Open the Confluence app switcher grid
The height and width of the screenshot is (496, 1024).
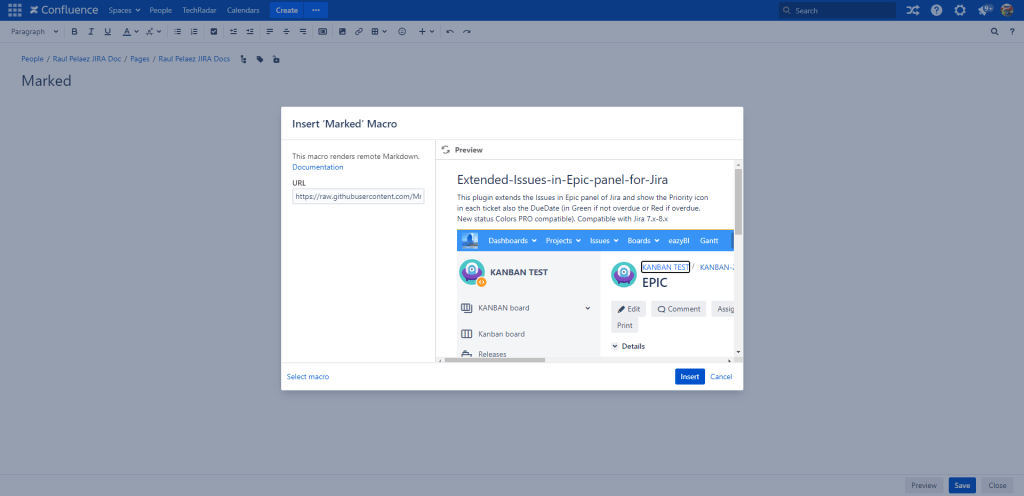[14, 10]
